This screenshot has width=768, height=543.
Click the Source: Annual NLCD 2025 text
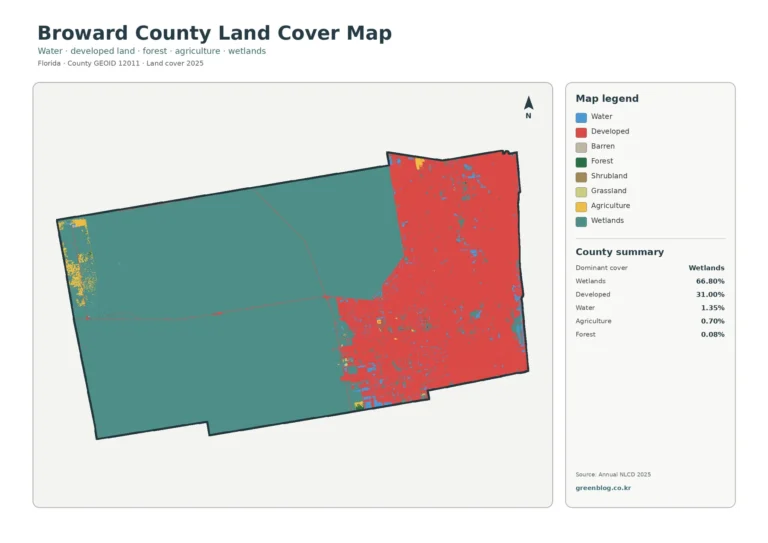(613, 474)
